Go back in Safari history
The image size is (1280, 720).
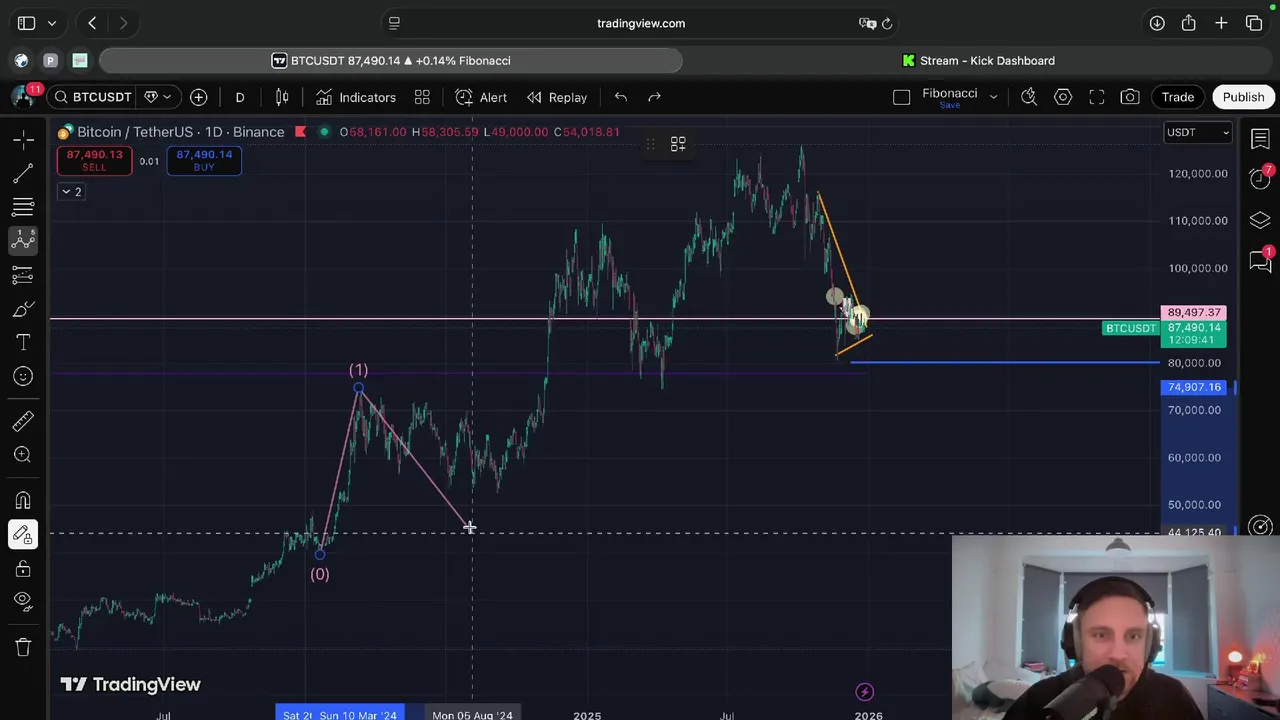tap(92, 23)
